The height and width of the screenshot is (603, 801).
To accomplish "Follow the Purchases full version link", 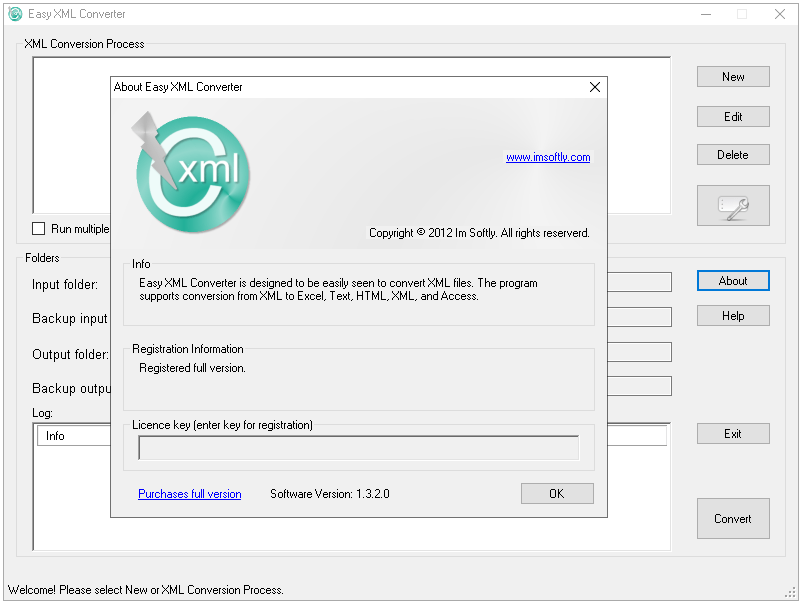I will [190, 494].
